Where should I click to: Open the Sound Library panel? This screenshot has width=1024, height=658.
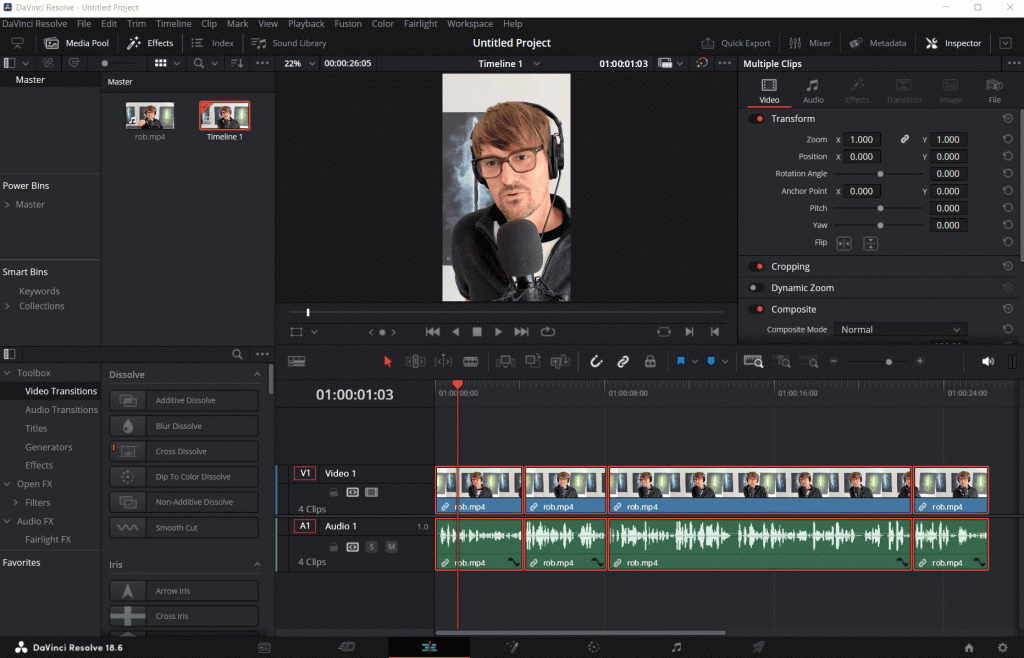pyautogui.click(x=289, y=43)
